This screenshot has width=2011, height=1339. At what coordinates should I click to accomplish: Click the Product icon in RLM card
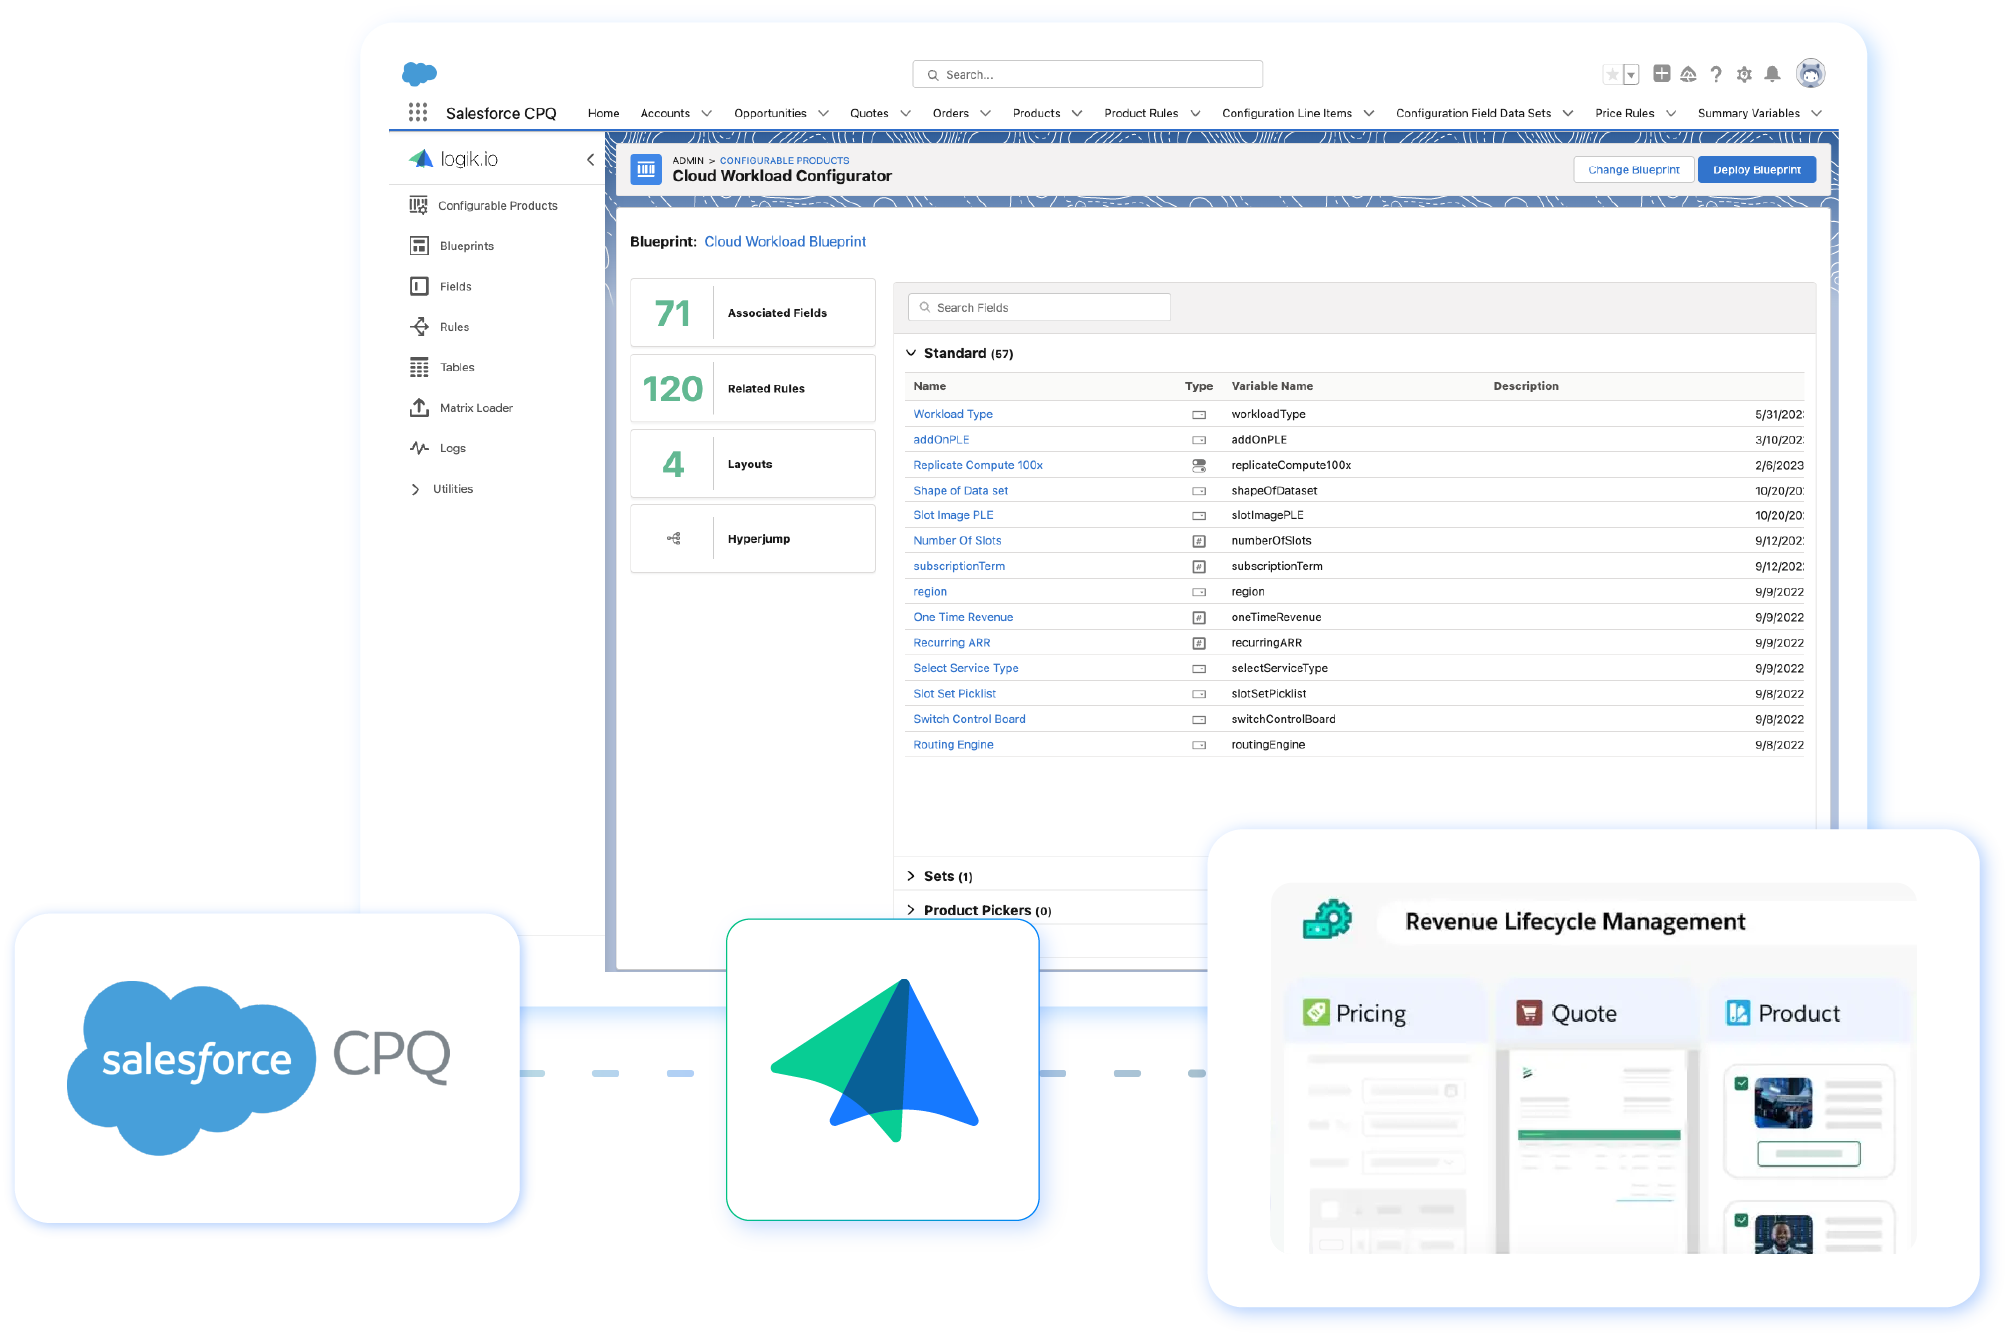click(x=1738, y=1013)
